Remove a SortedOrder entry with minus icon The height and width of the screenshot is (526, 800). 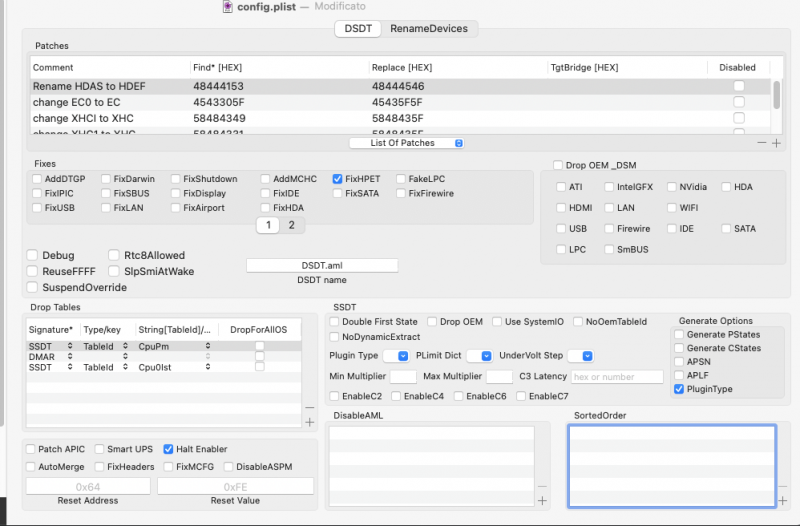(x=784, y=487)
